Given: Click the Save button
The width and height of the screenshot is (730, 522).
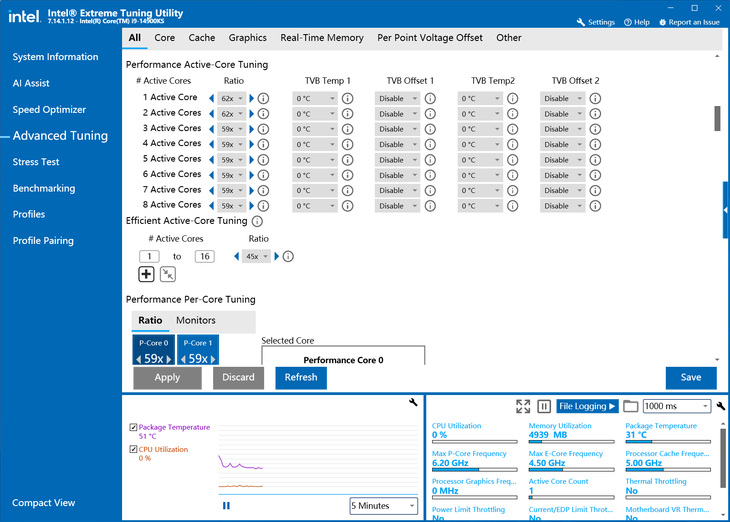Looking at the screenshot, I should tap(691, 378).
